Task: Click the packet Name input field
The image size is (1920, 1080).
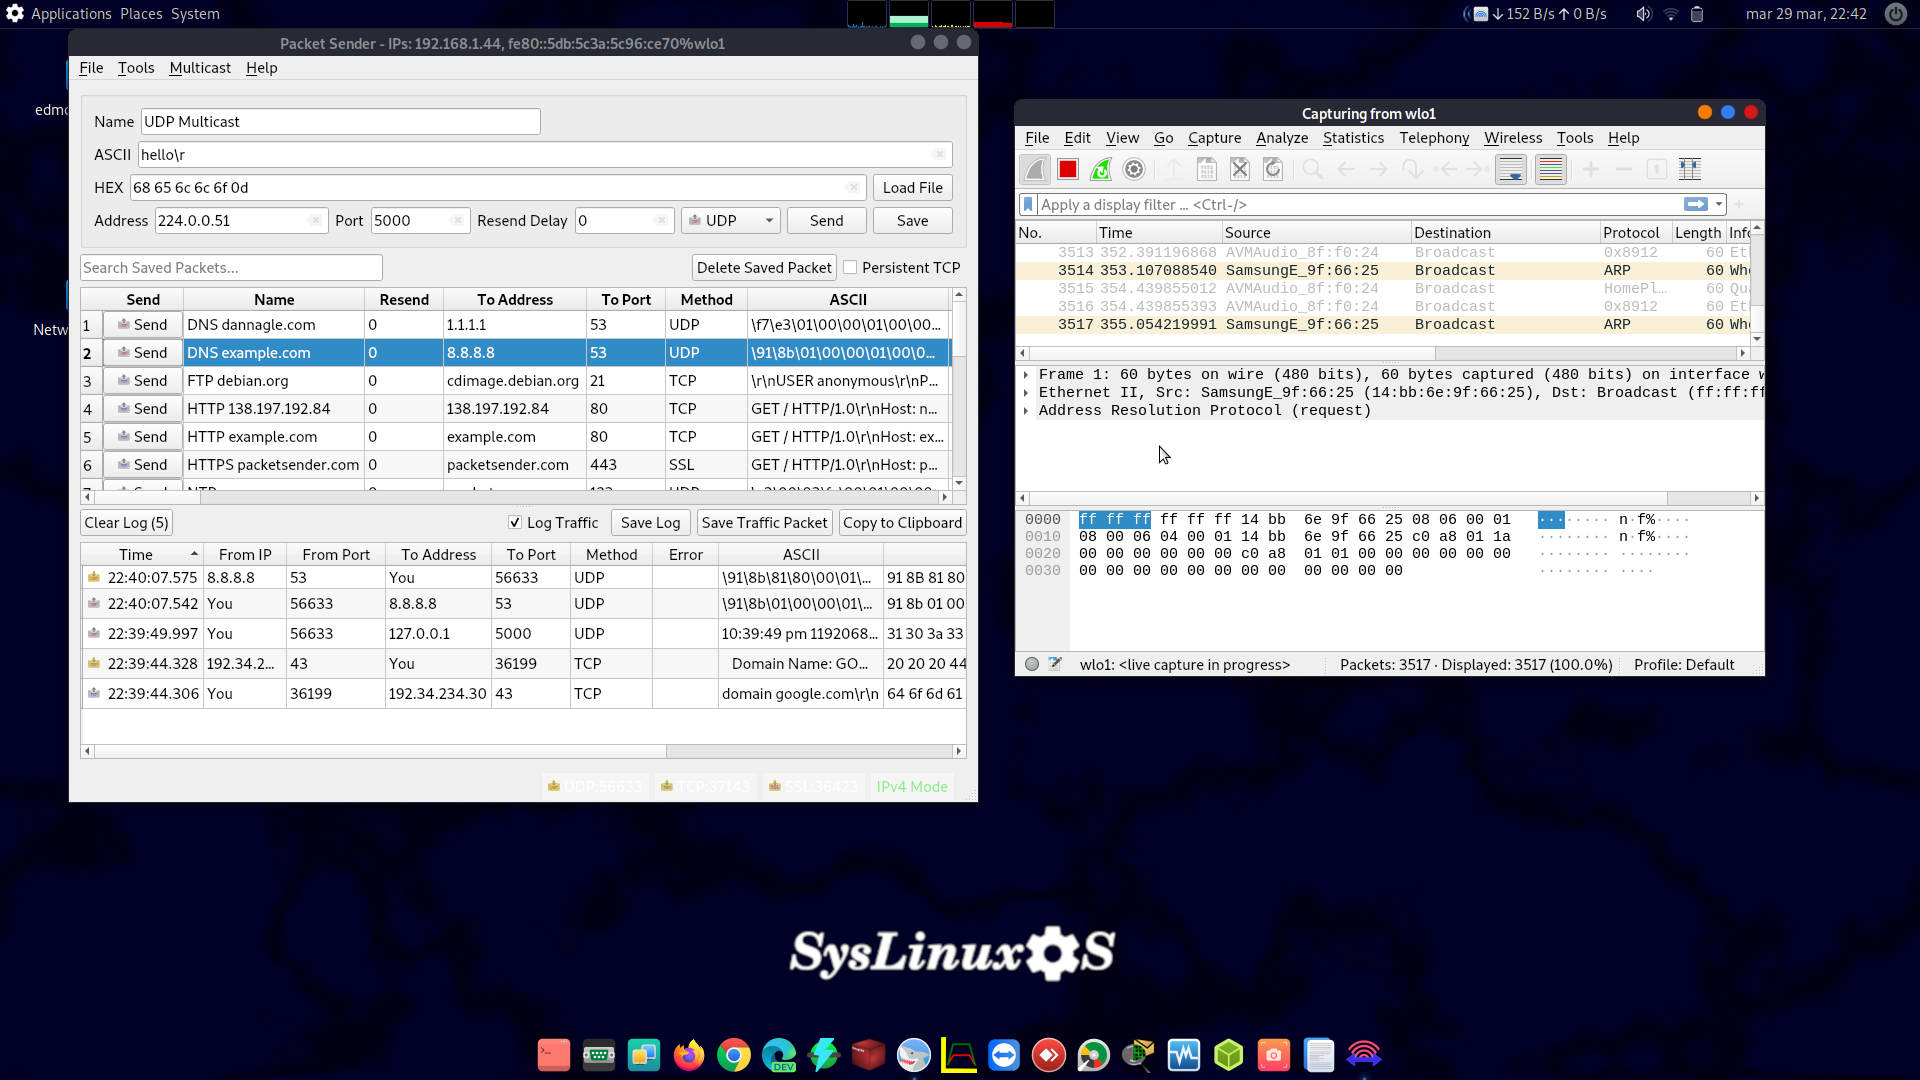Action: pos(340,122)
